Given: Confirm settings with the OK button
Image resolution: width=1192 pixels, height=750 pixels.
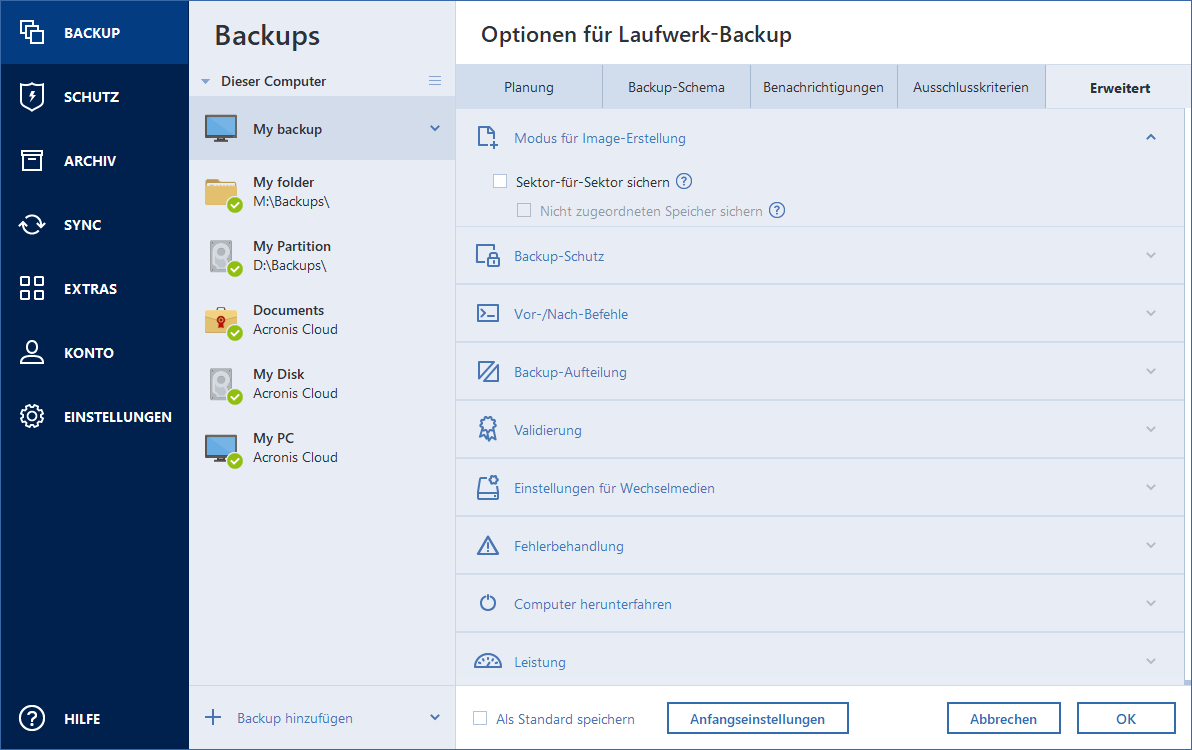Looking at the screenshot, I should (1126, 718).
